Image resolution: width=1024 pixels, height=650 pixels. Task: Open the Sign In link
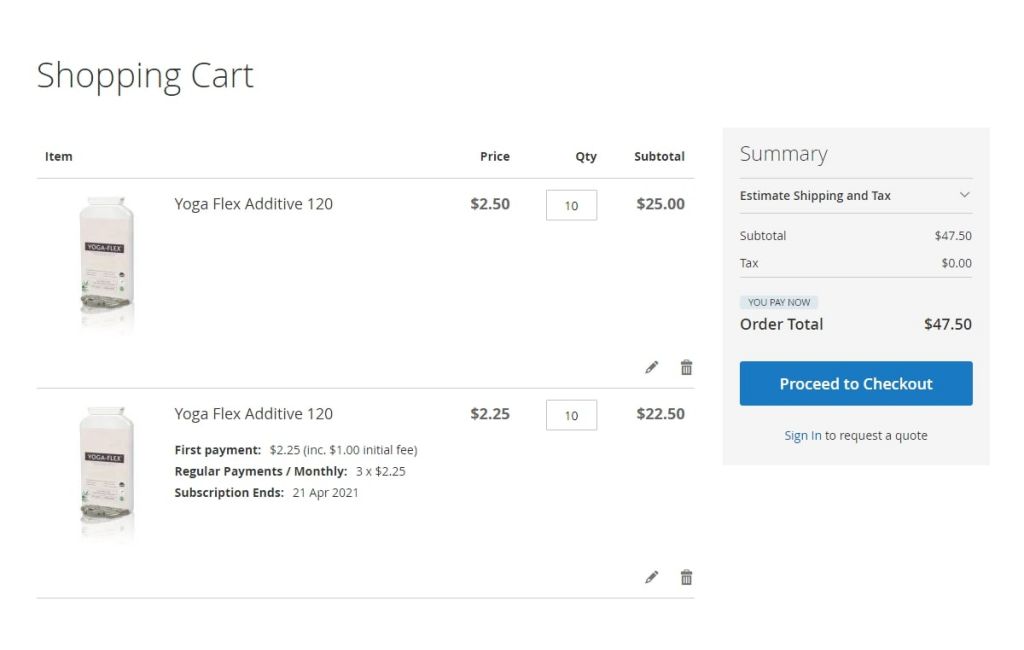[x=803, y=435]
